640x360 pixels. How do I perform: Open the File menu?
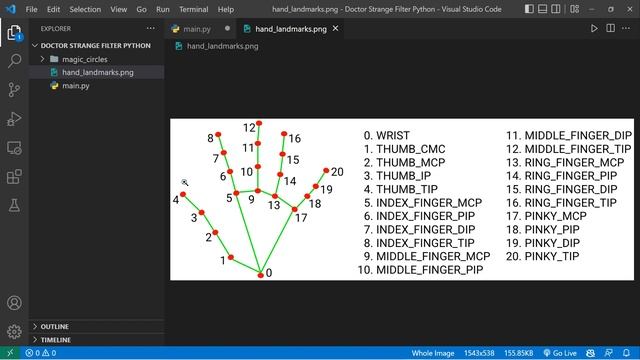31,9
